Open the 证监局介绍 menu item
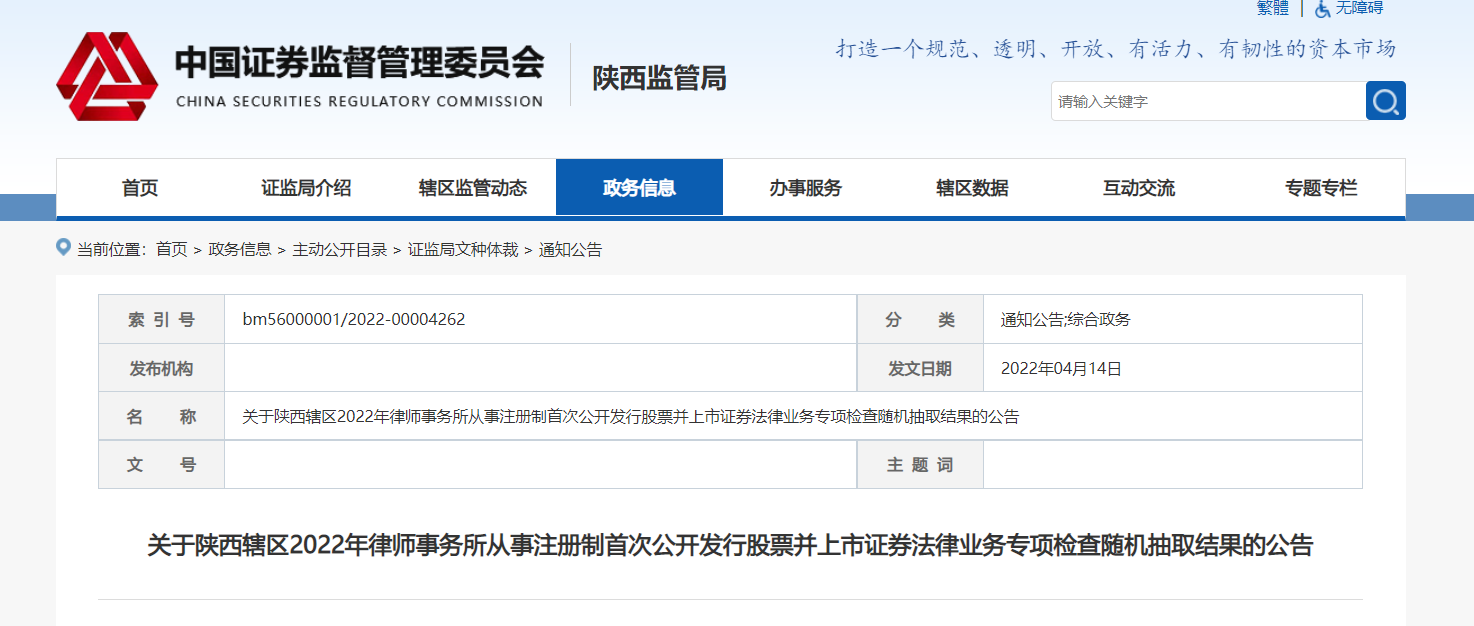1474x626 pixels. (306, 188)
